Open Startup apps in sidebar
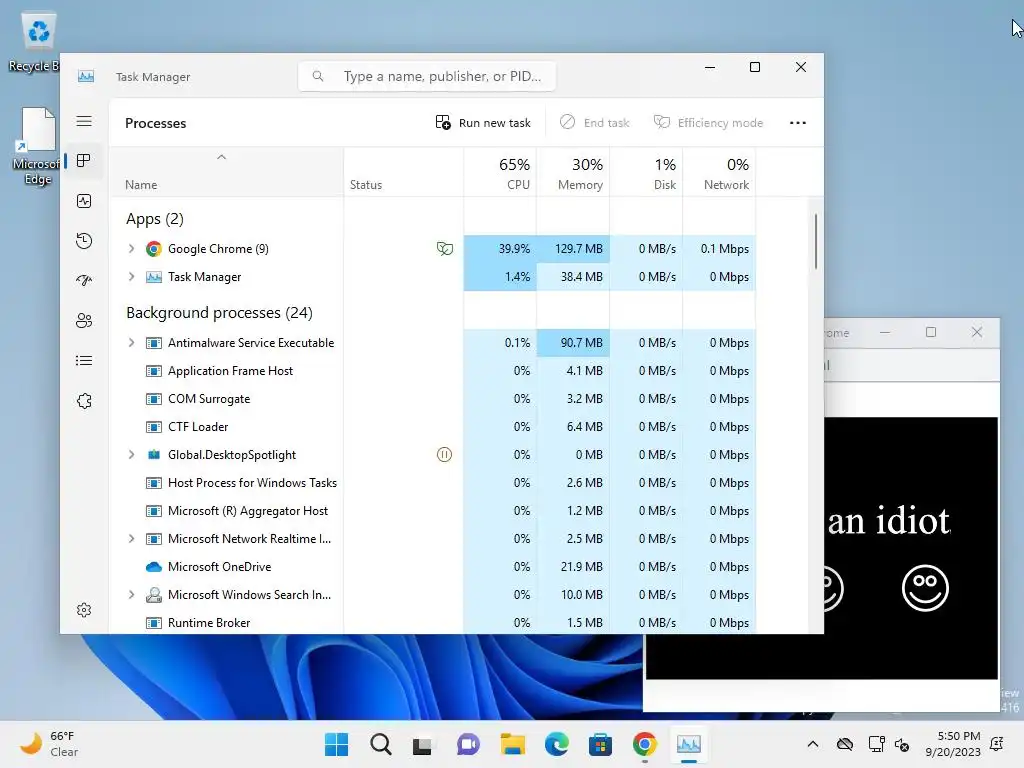The height and width of the screenshot is (768, 1024). [84, 281]
